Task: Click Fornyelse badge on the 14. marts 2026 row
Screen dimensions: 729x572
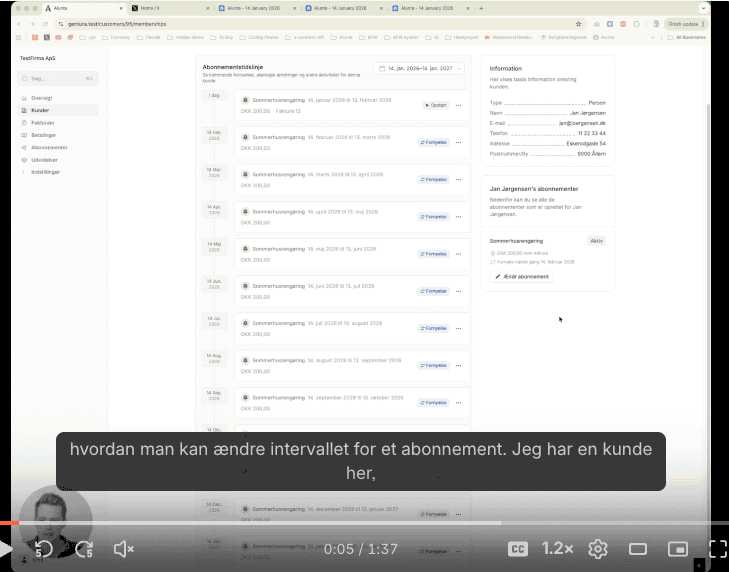Action: coord(433,180)
